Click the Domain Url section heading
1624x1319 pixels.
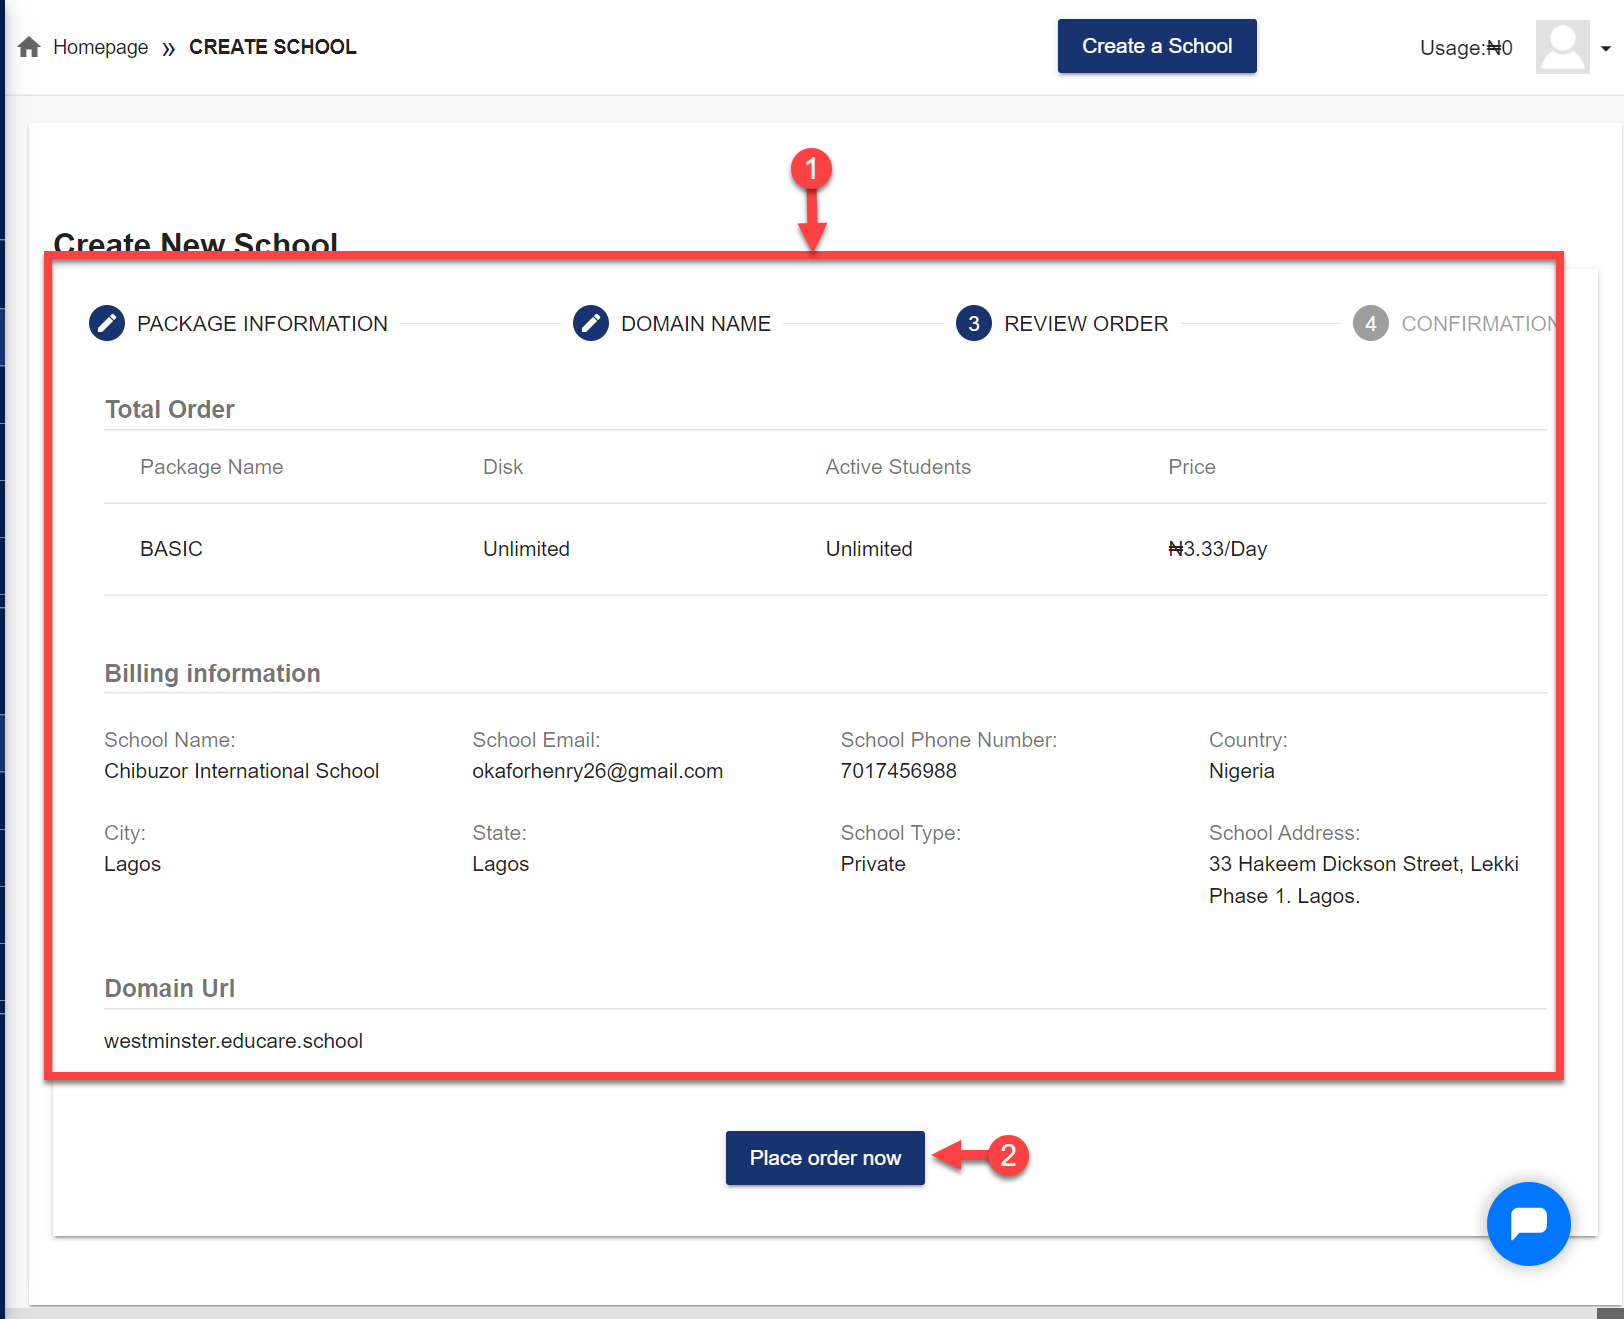click(169, 988)
